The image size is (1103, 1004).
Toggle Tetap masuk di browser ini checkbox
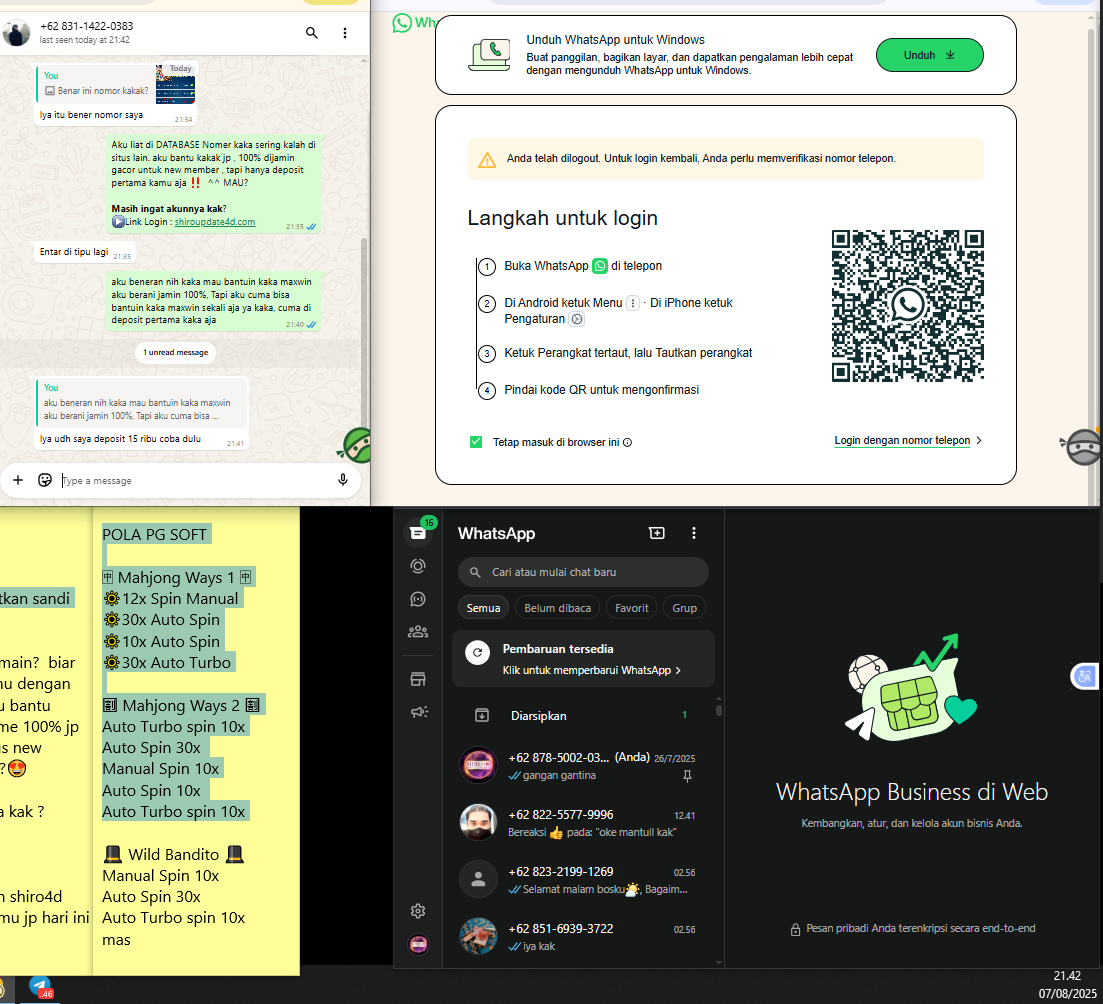pyautogui.click(x=476, y=442)
